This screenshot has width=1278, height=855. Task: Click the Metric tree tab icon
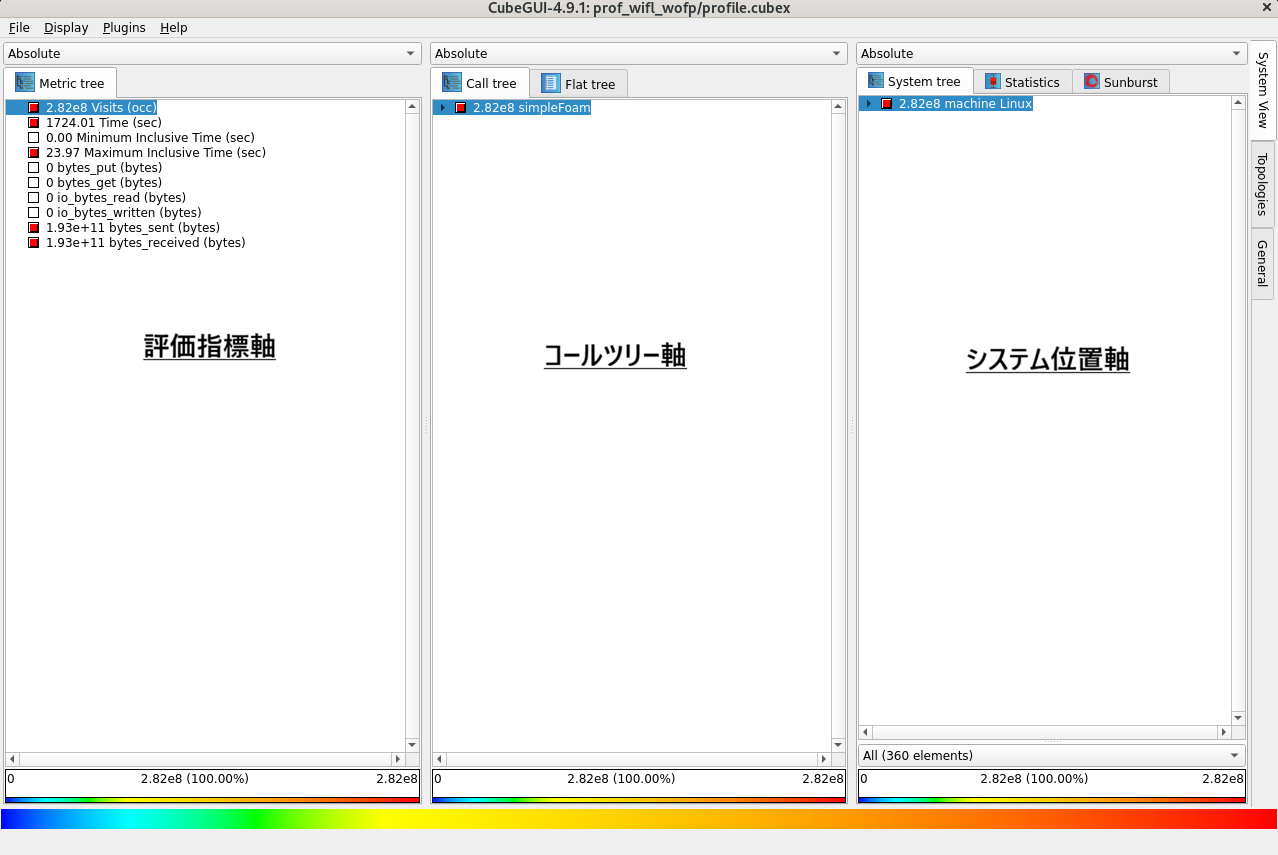pos(25,83)
